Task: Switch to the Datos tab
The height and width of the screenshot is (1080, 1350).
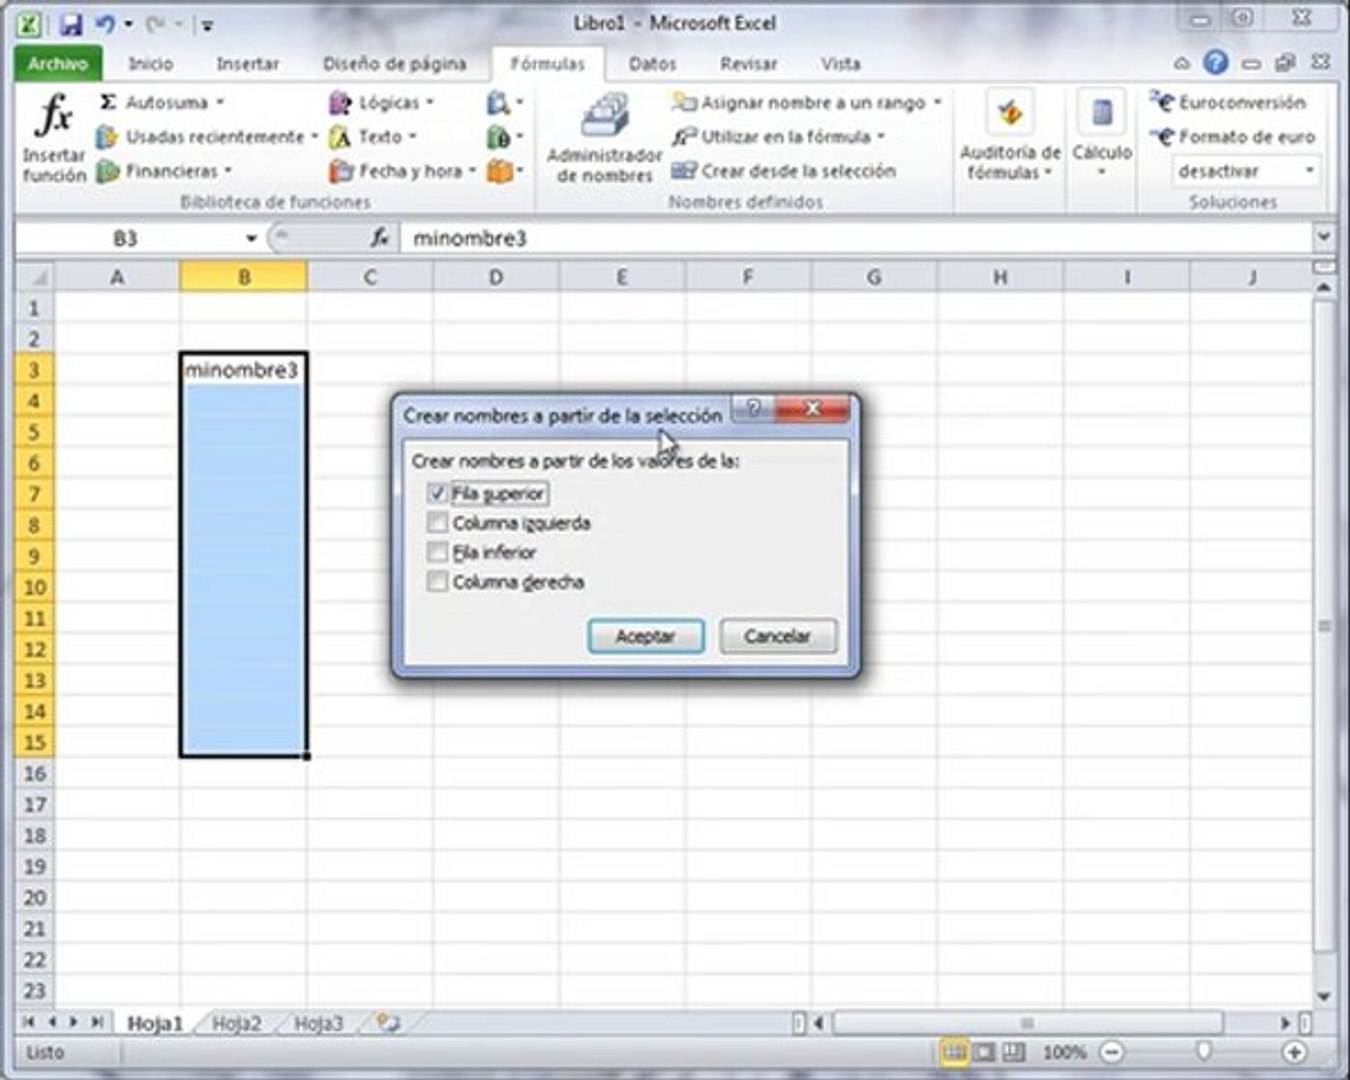Action: pyautogui.click(x=652, y=63)
